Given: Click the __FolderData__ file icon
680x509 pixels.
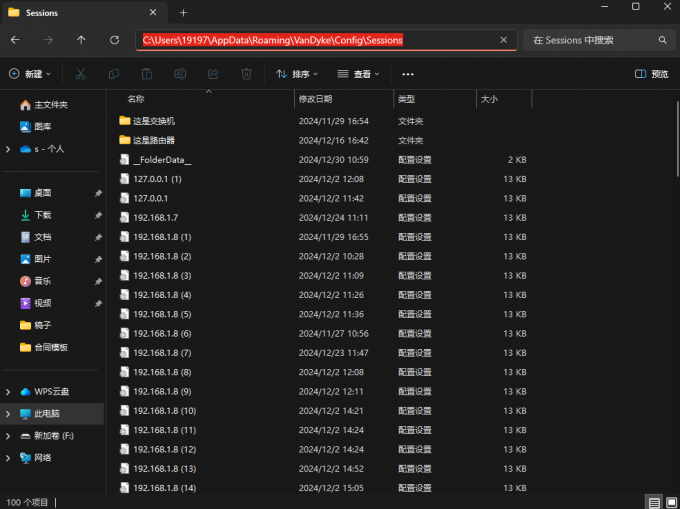Looking at the screenshot, I should pos(124,160).
